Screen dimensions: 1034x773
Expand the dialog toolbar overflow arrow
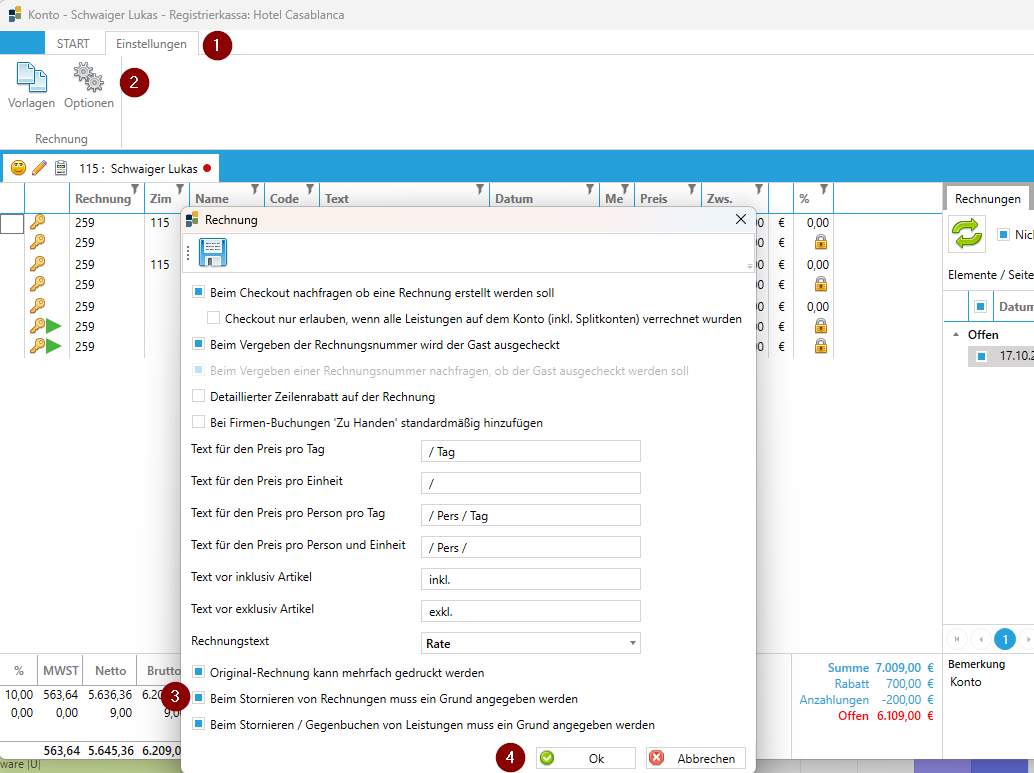click(750, 266)
